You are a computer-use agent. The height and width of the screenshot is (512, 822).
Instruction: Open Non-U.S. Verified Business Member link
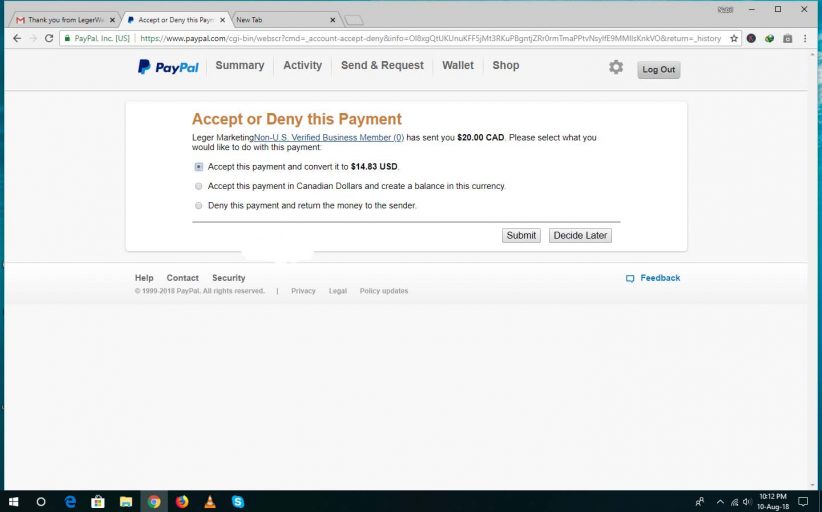tap(329, 138)
